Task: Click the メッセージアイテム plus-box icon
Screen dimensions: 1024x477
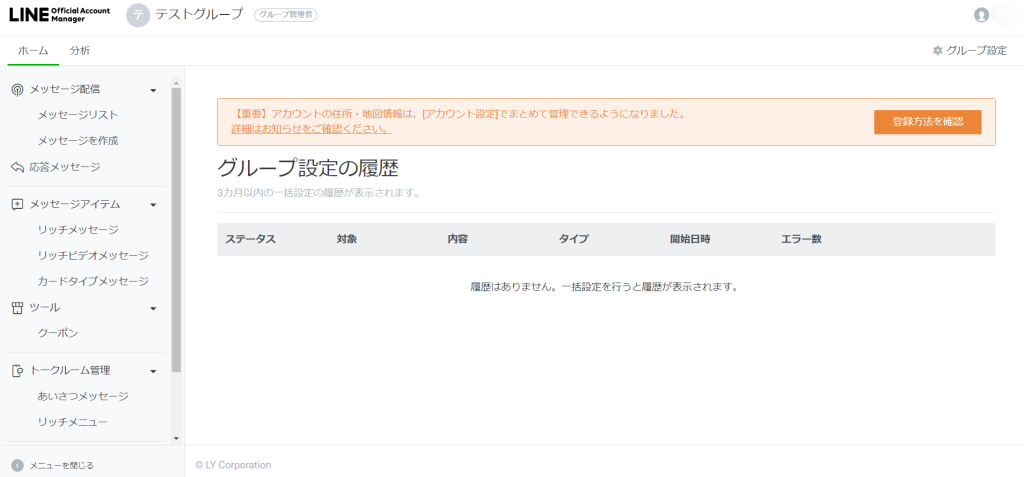Action: pyautogui.click(x=17, y=204)
